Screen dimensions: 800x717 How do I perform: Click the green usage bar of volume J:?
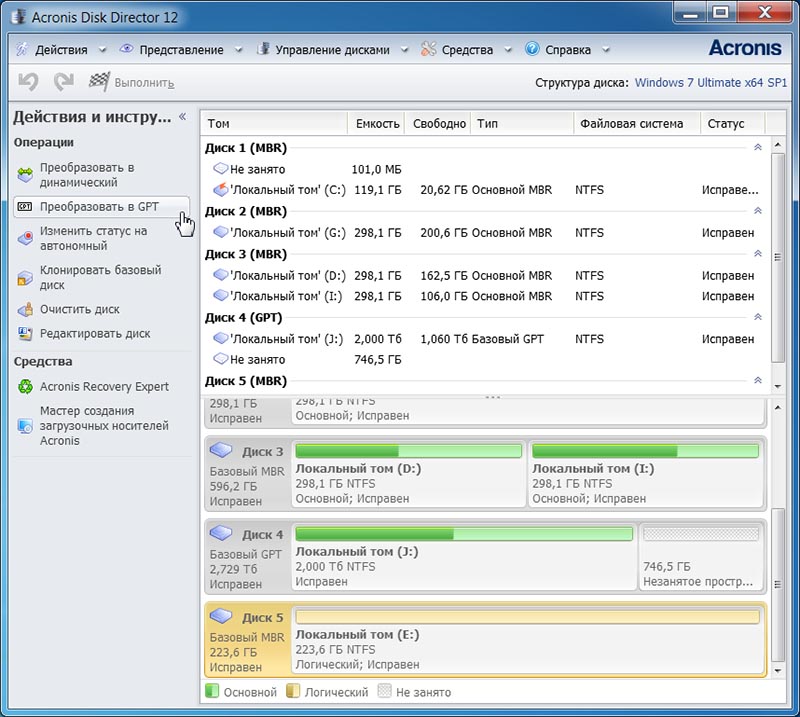click(x=464, y=534)
